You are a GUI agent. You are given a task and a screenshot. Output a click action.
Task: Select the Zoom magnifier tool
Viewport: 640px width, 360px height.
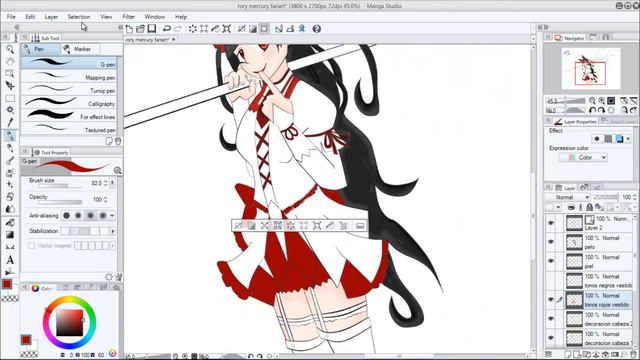click(x=10, y=49)
